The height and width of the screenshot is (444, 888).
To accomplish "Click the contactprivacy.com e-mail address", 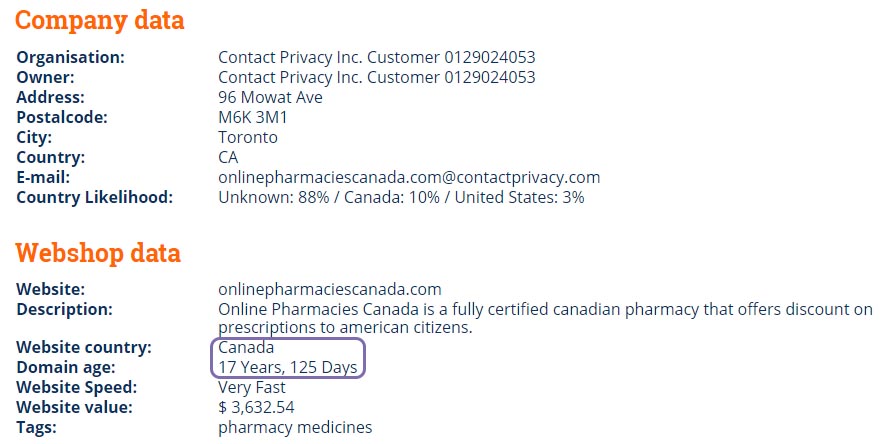I will click(x=409, y=178).
